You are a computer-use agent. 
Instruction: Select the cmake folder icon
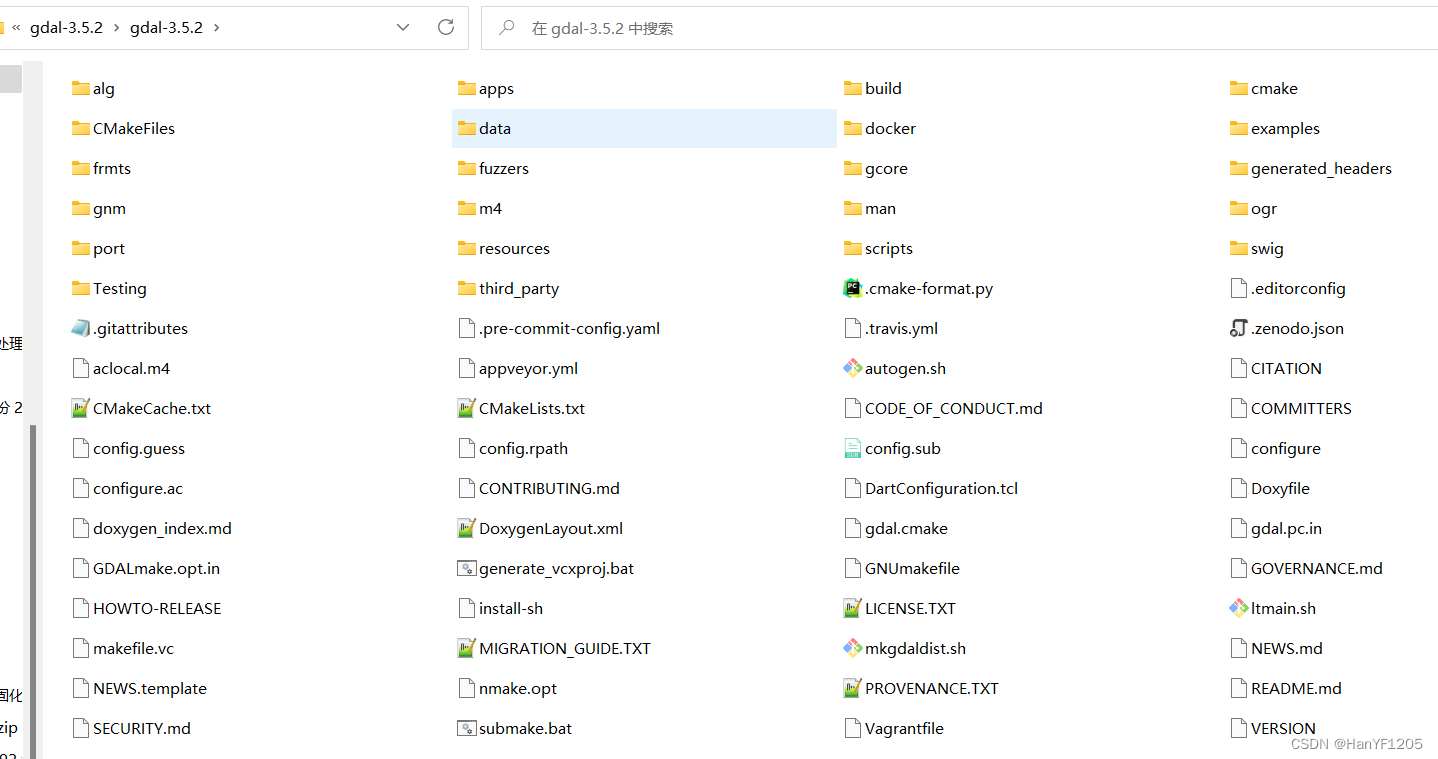[x=1239, y=88]
